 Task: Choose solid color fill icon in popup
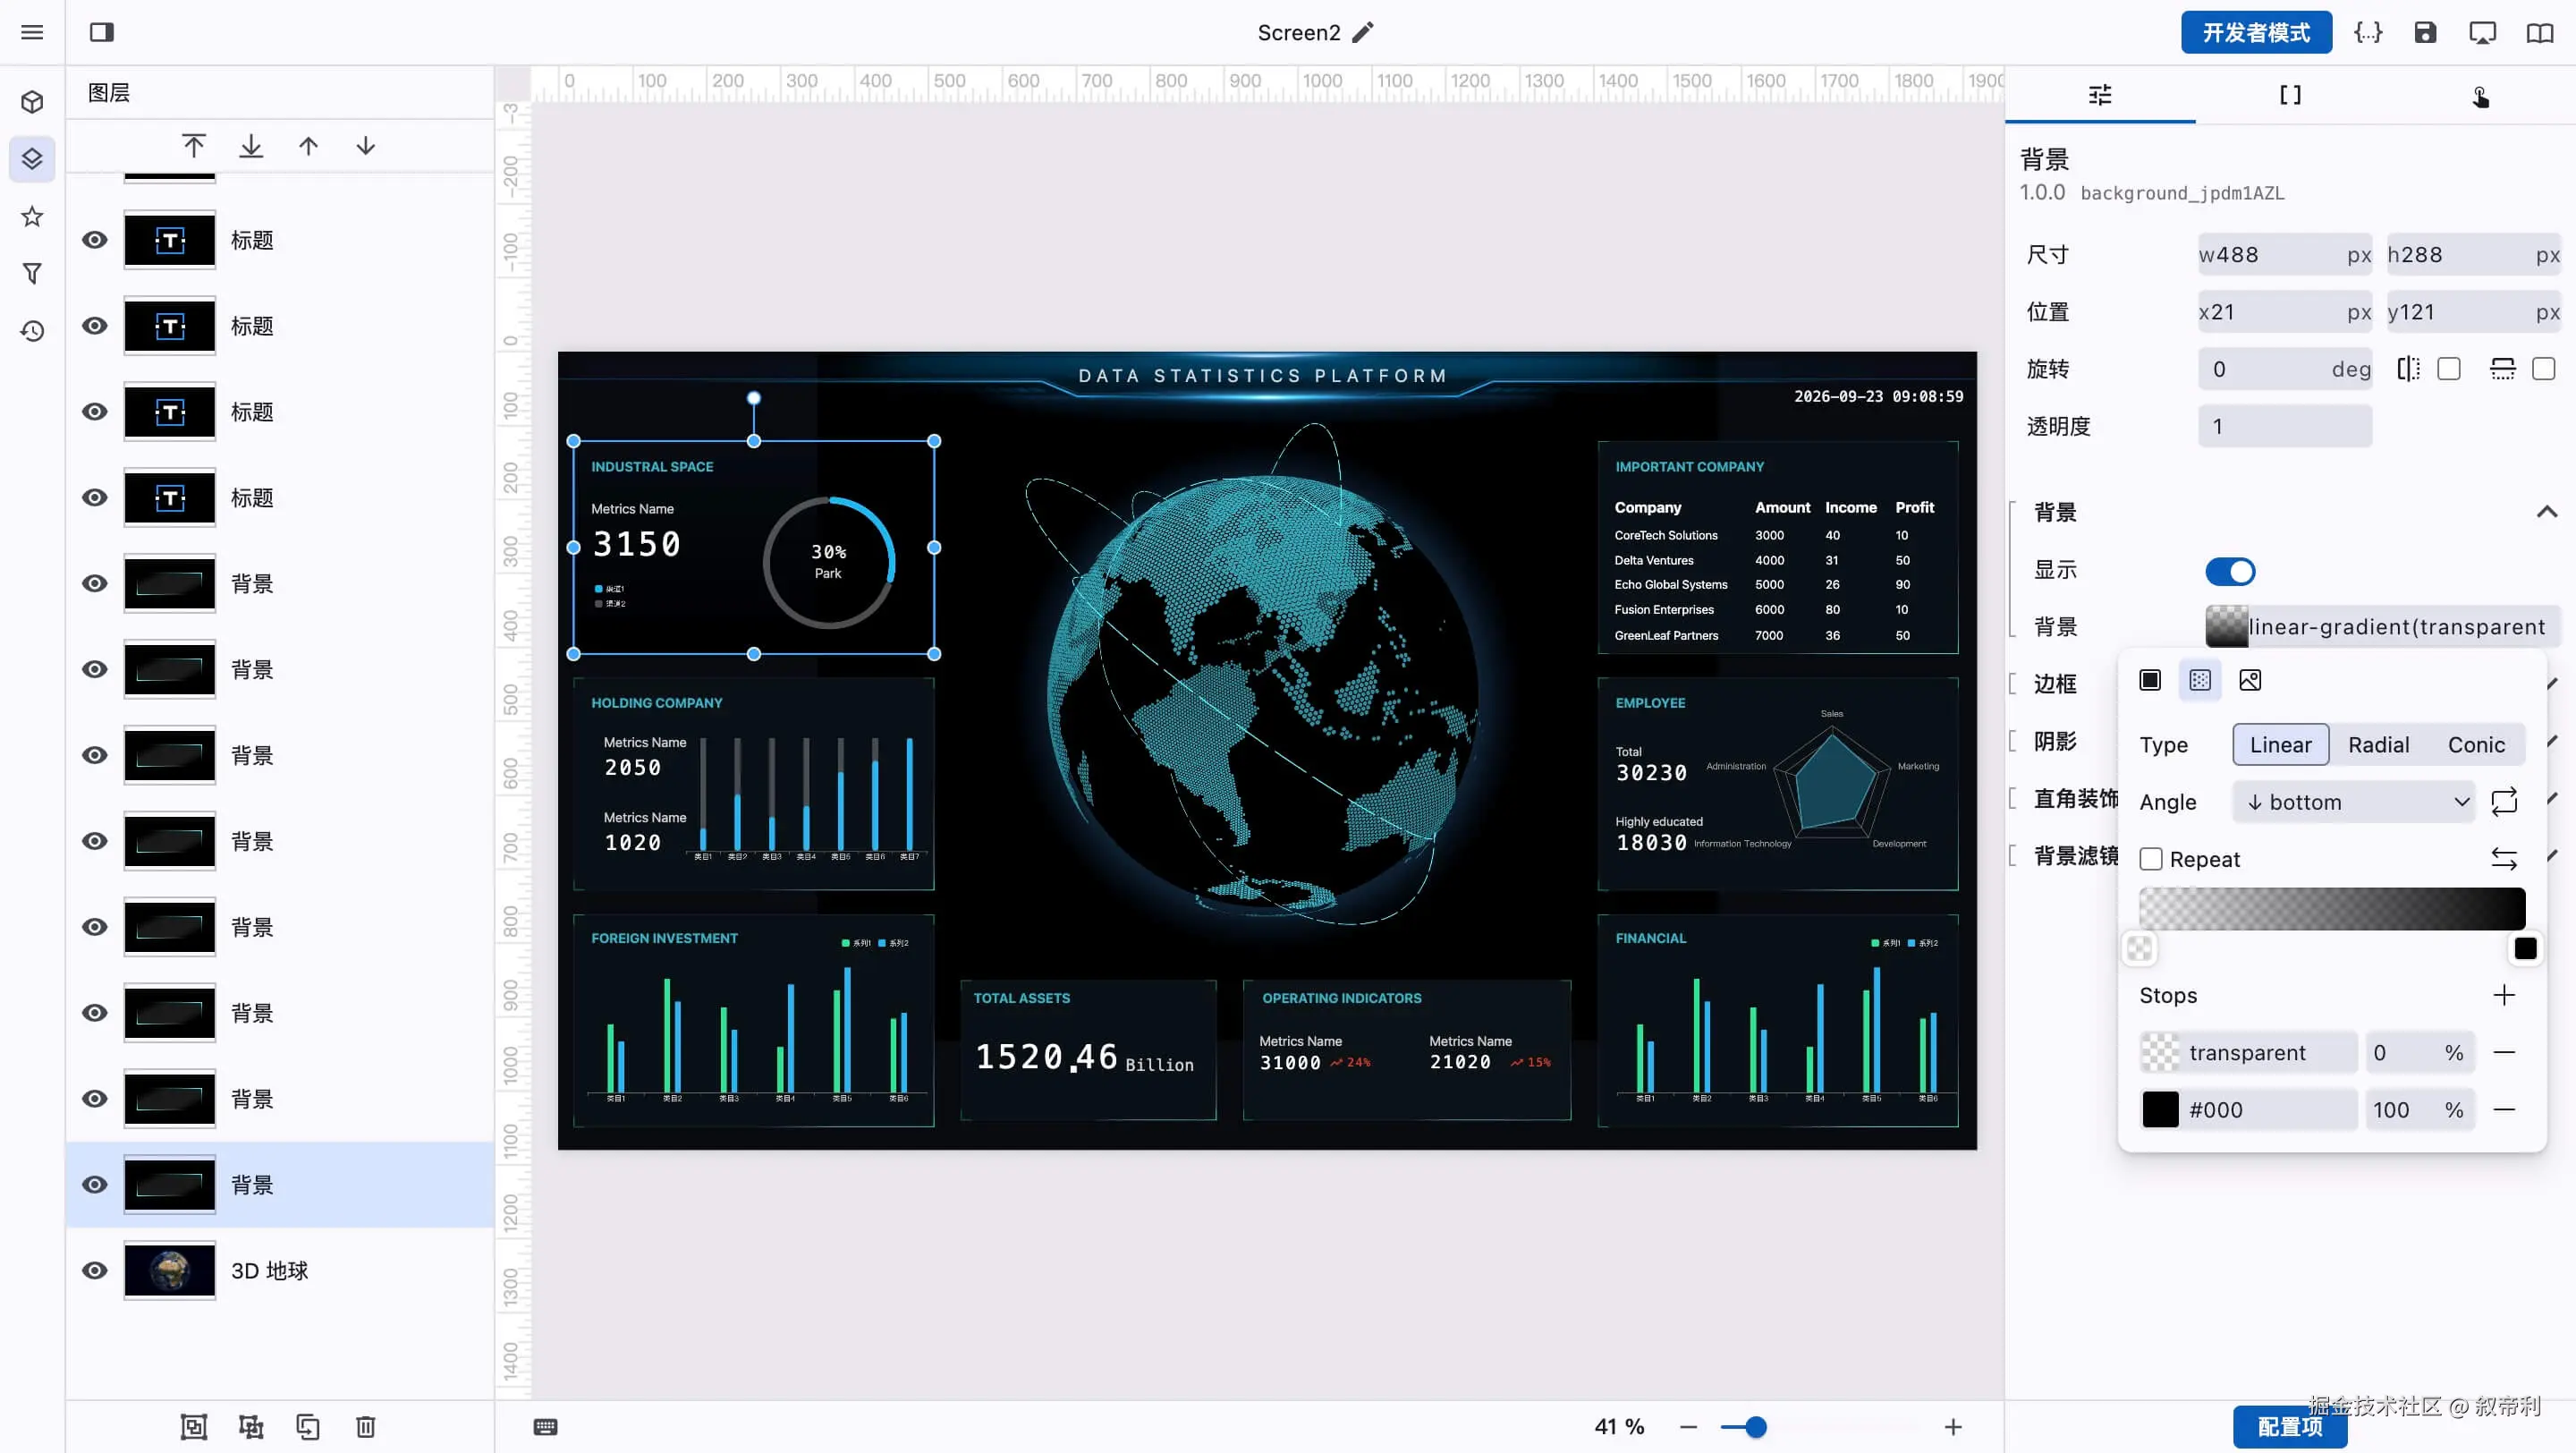click(2150, 680)
